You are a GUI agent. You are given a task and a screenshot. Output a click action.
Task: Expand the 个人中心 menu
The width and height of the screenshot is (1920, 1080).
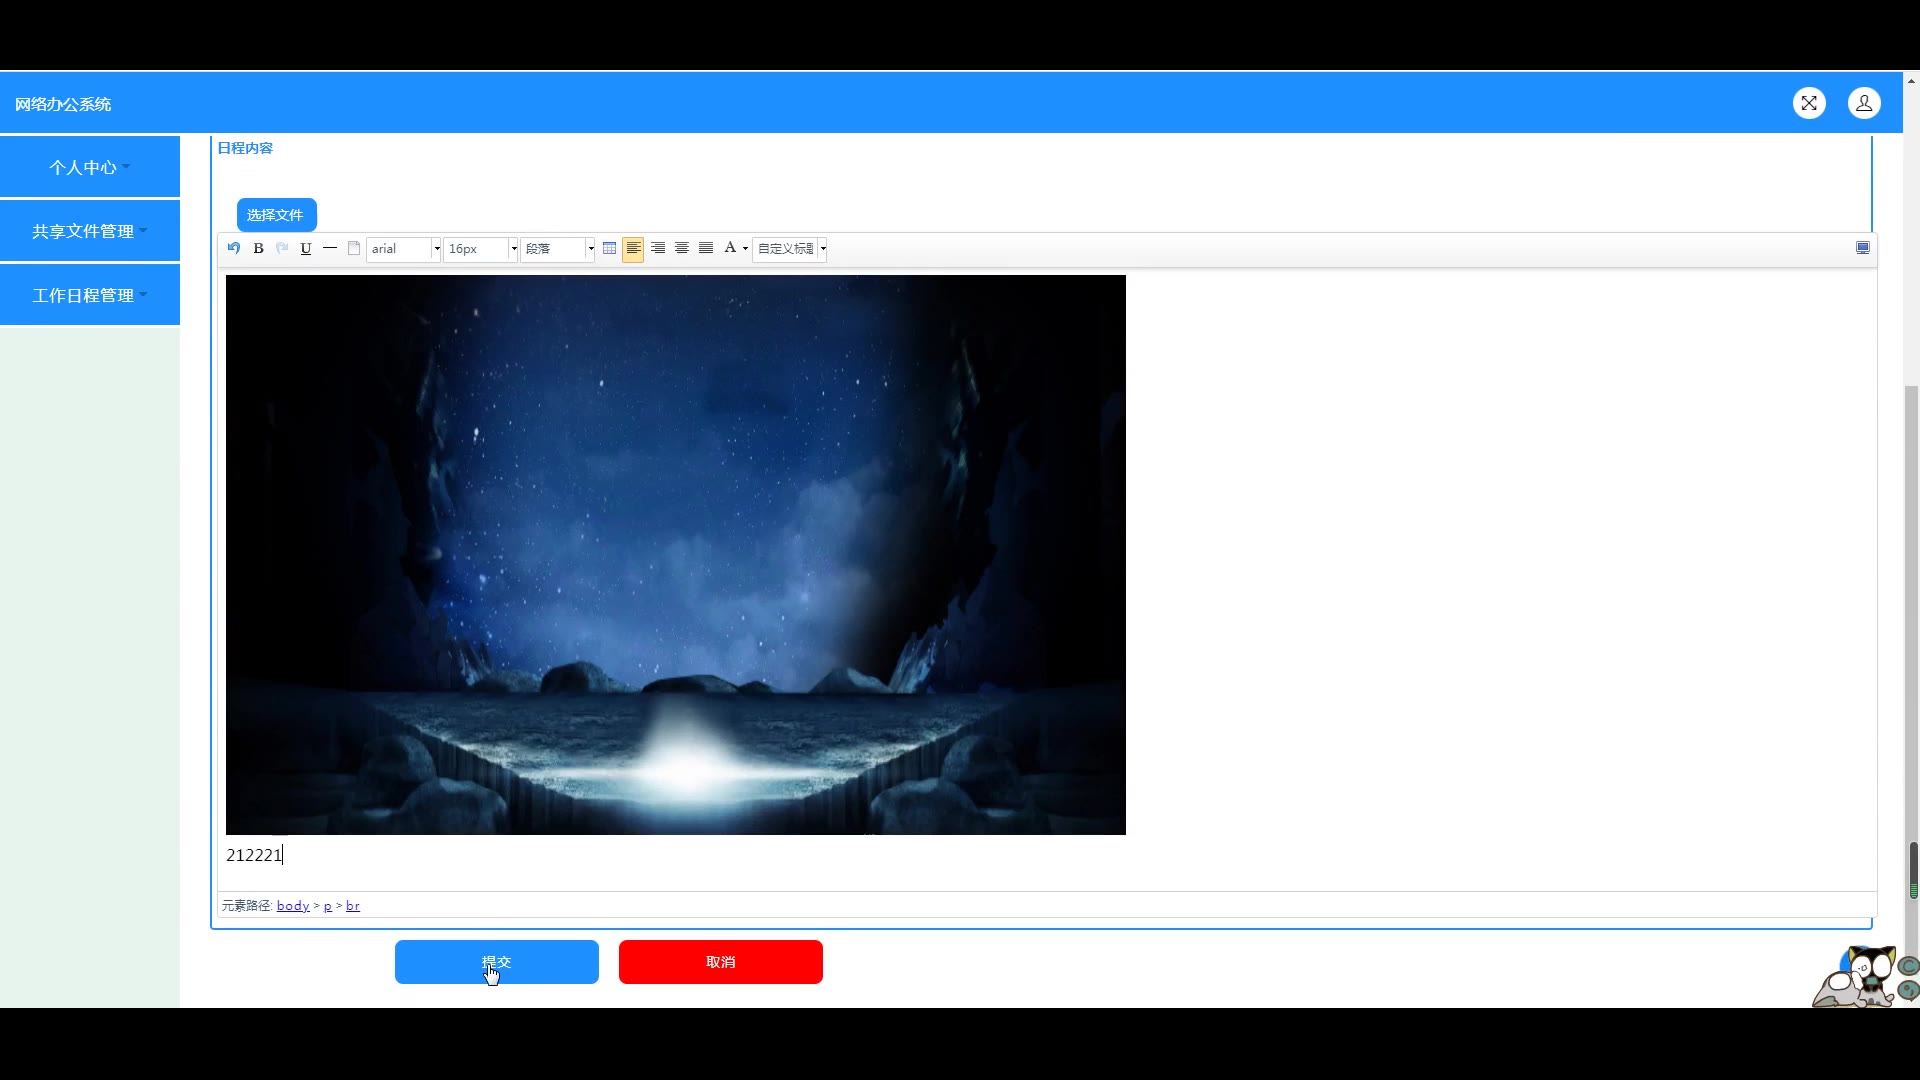tap(90, 167)
